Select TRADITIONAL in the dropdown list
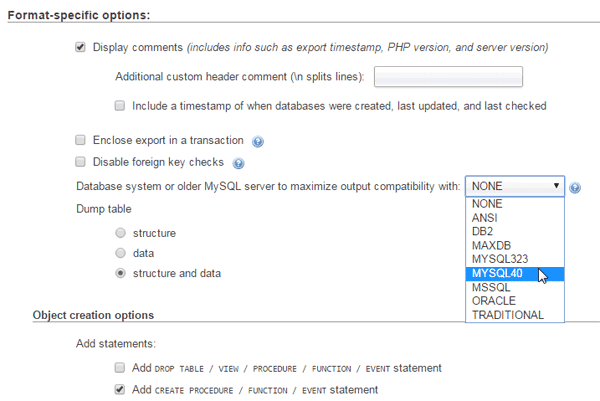600x401 pixels. [515, 315]
